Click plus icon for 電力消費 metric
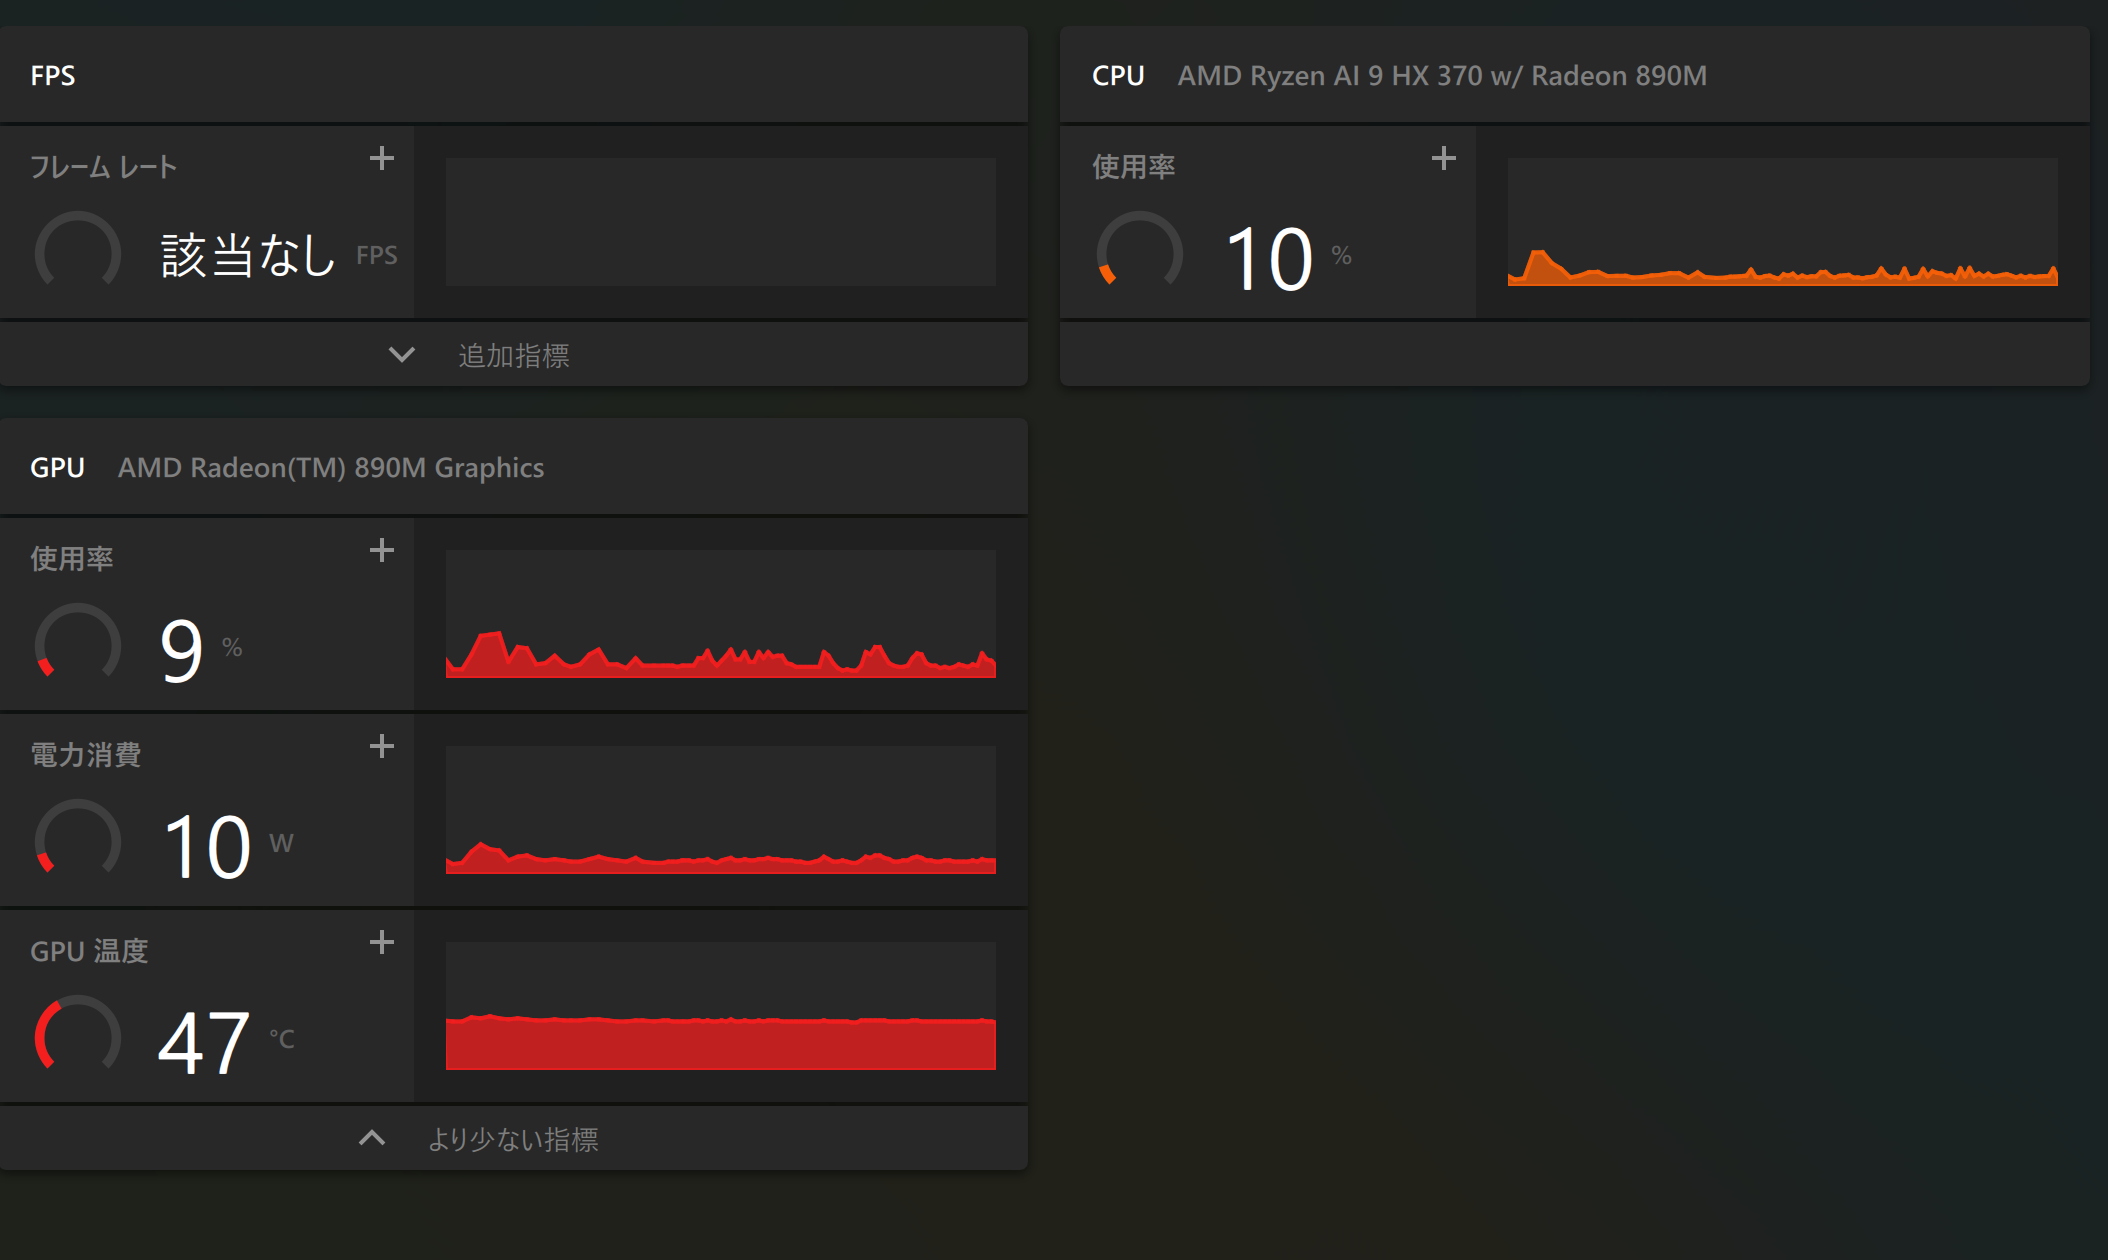 click(x=381, y=746)
